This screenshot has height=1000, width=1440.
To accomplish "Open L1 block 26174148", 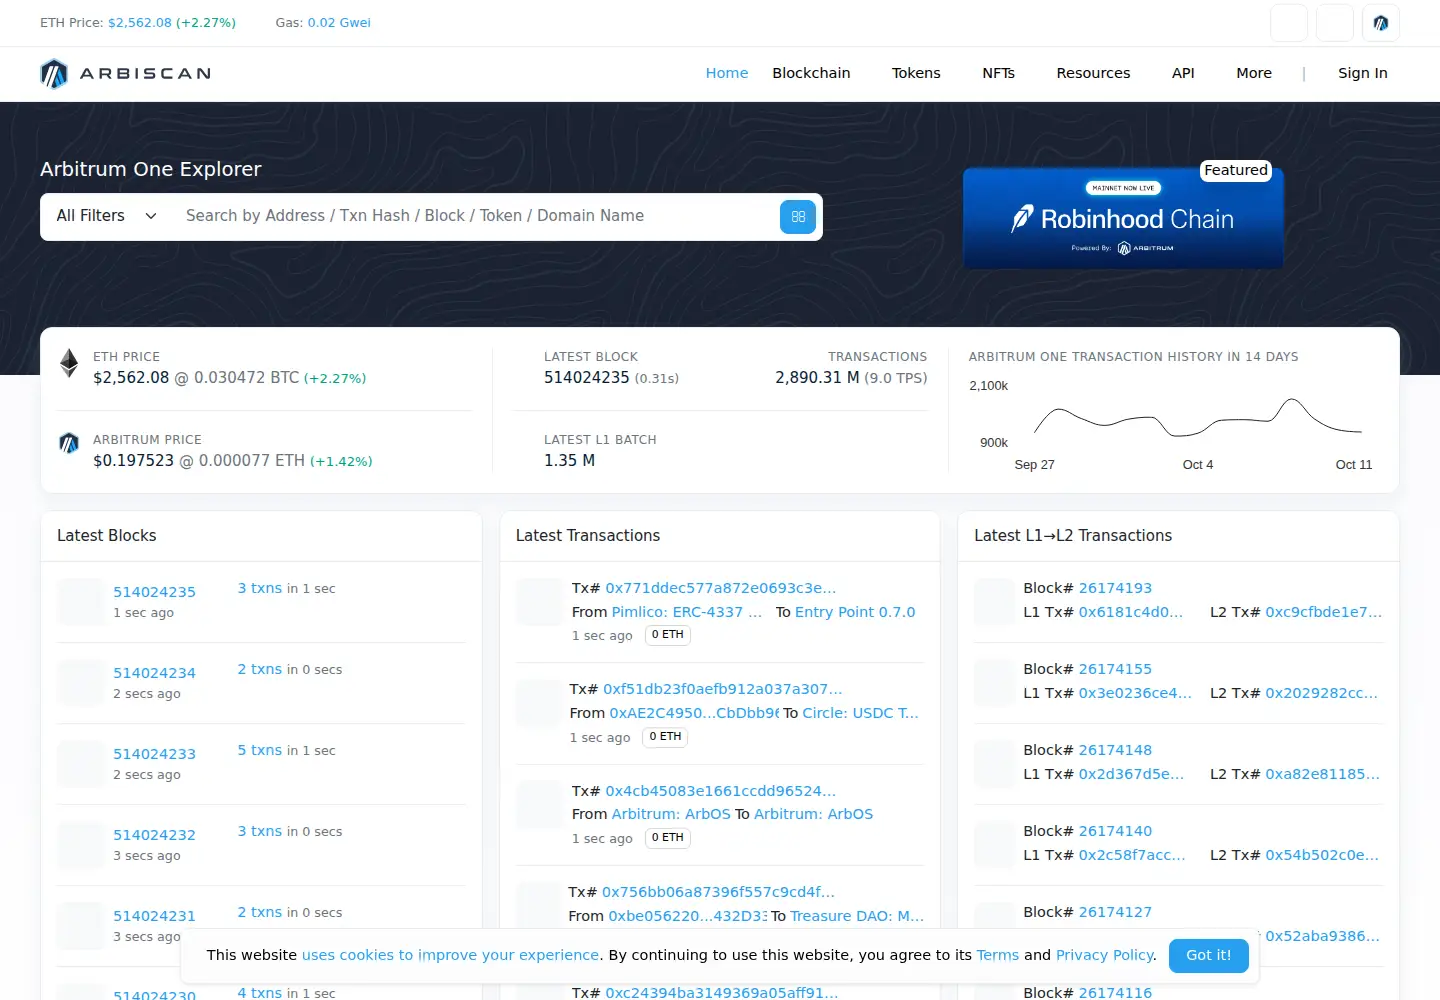I will (x=1115, y=750).
